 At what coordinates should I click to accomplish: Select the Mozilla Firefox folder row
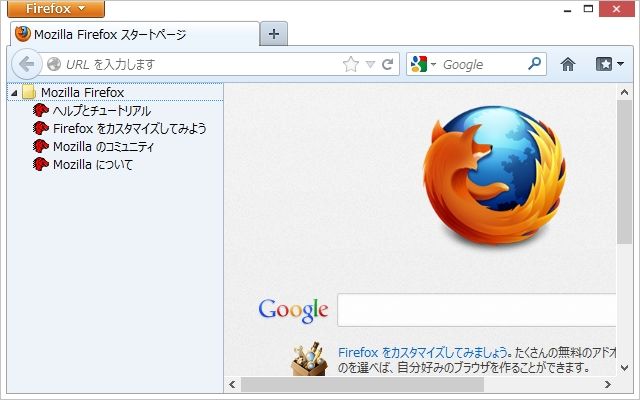point(115,93)
